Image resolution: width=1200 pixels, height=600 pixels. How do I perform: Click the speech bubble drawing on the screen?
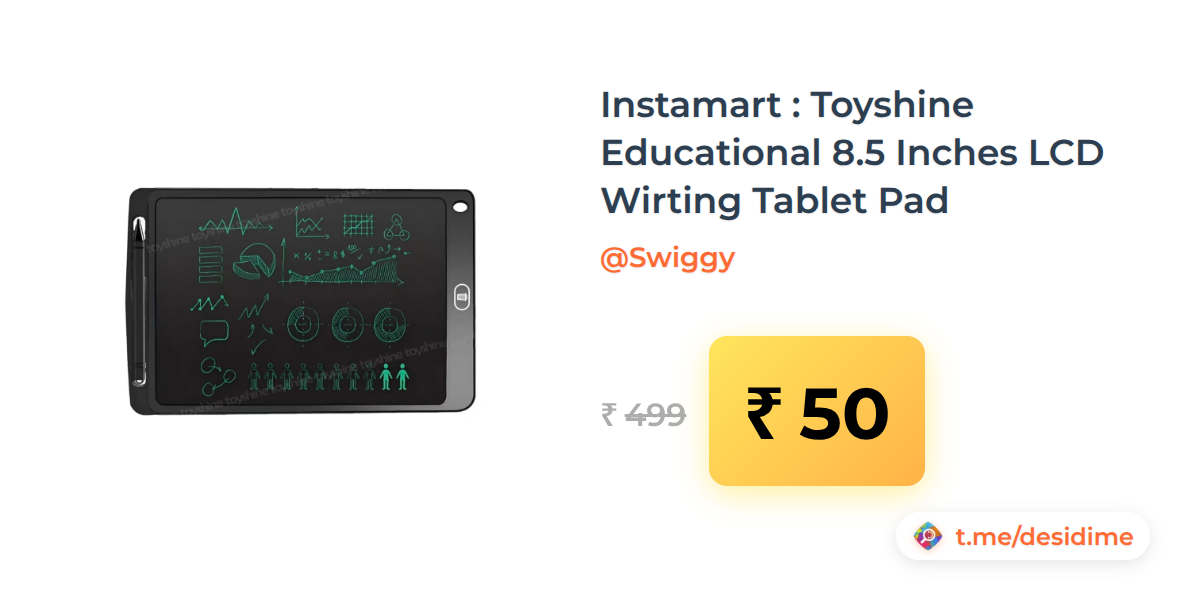(x=214, y=330)
